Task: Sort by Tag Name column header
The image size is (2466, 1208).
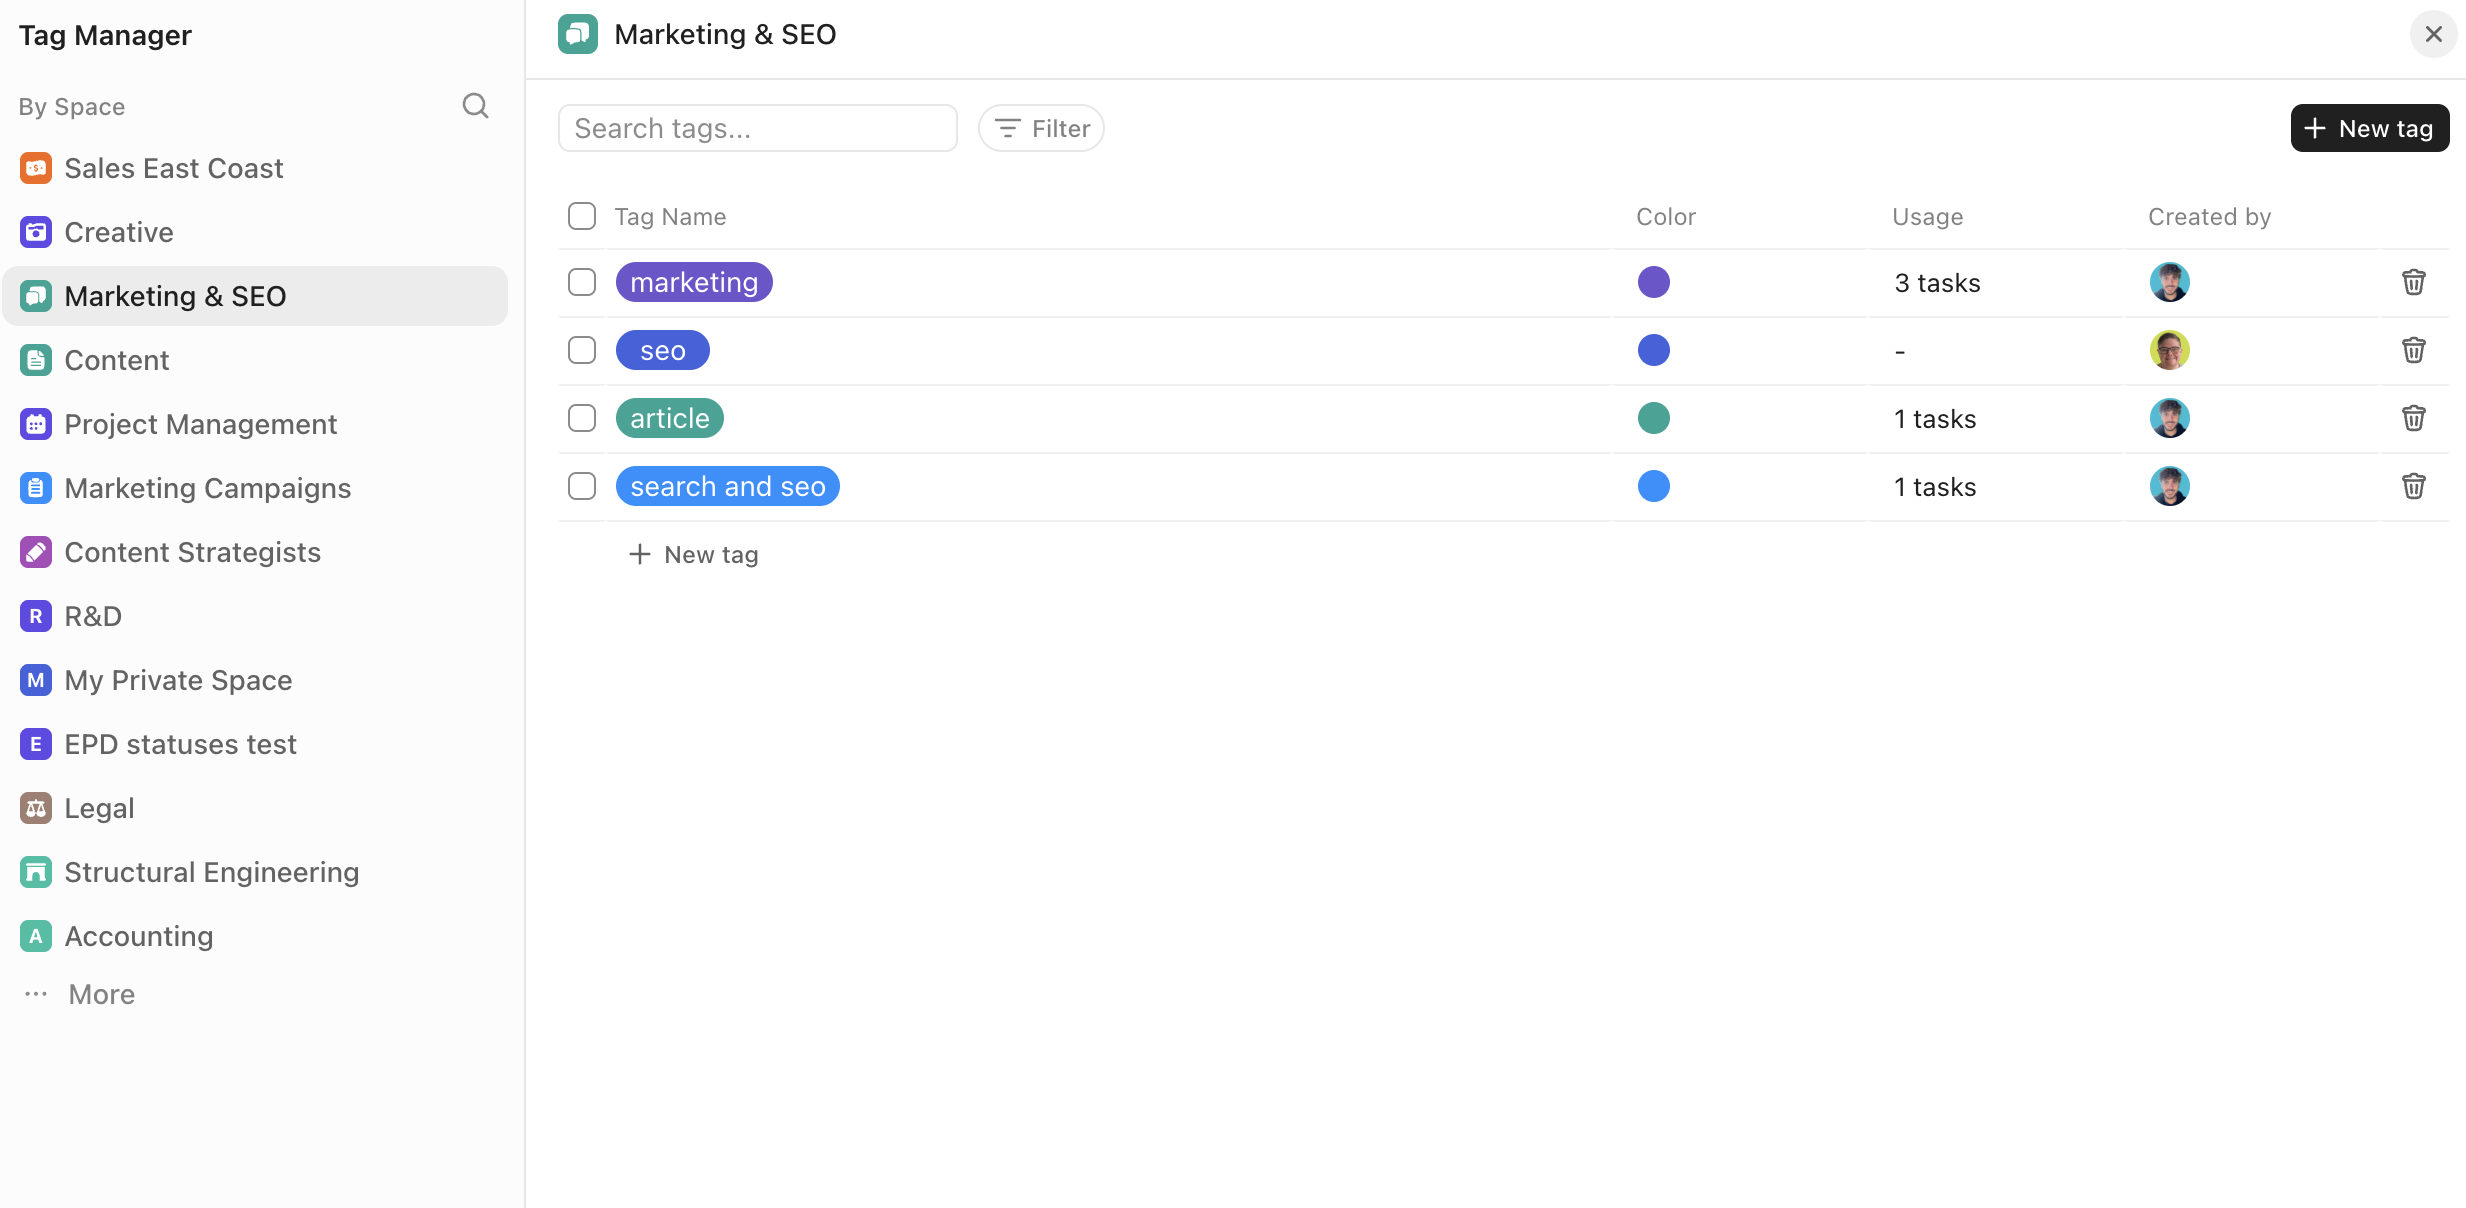Action: 670,217
